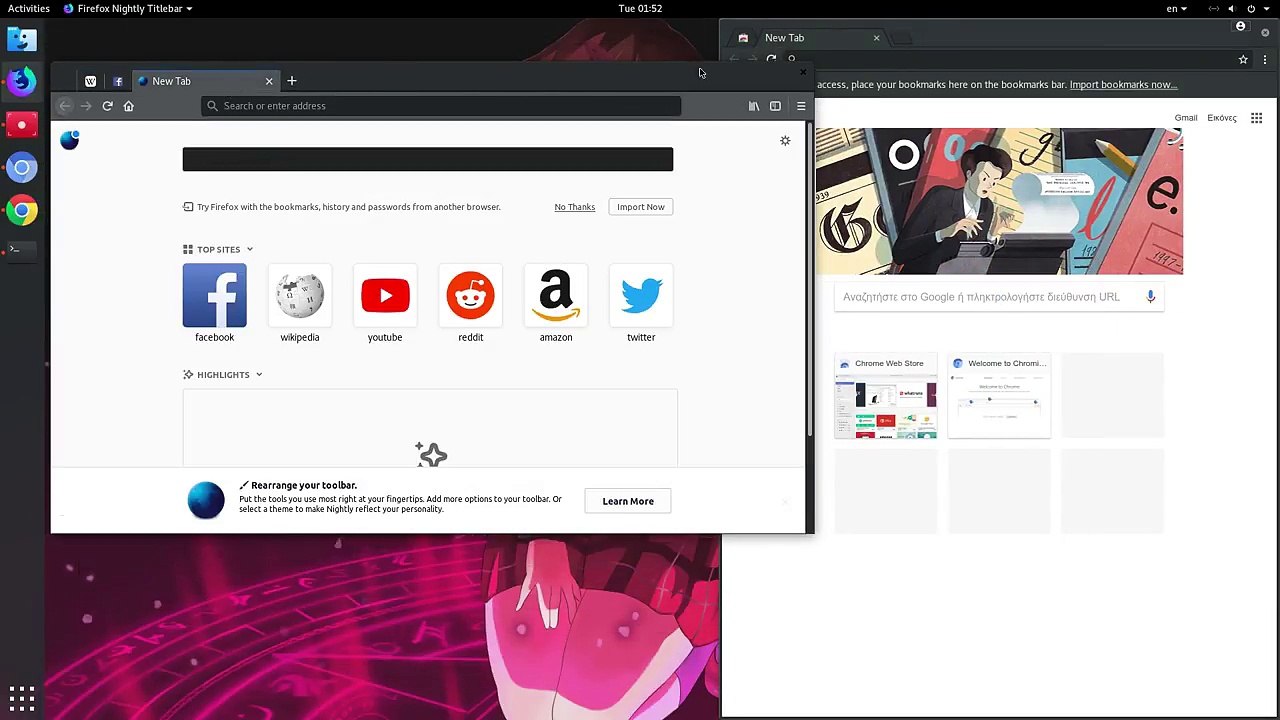
Task: Click the volume icon in top bar
Action: click(x=1231, y=8)
